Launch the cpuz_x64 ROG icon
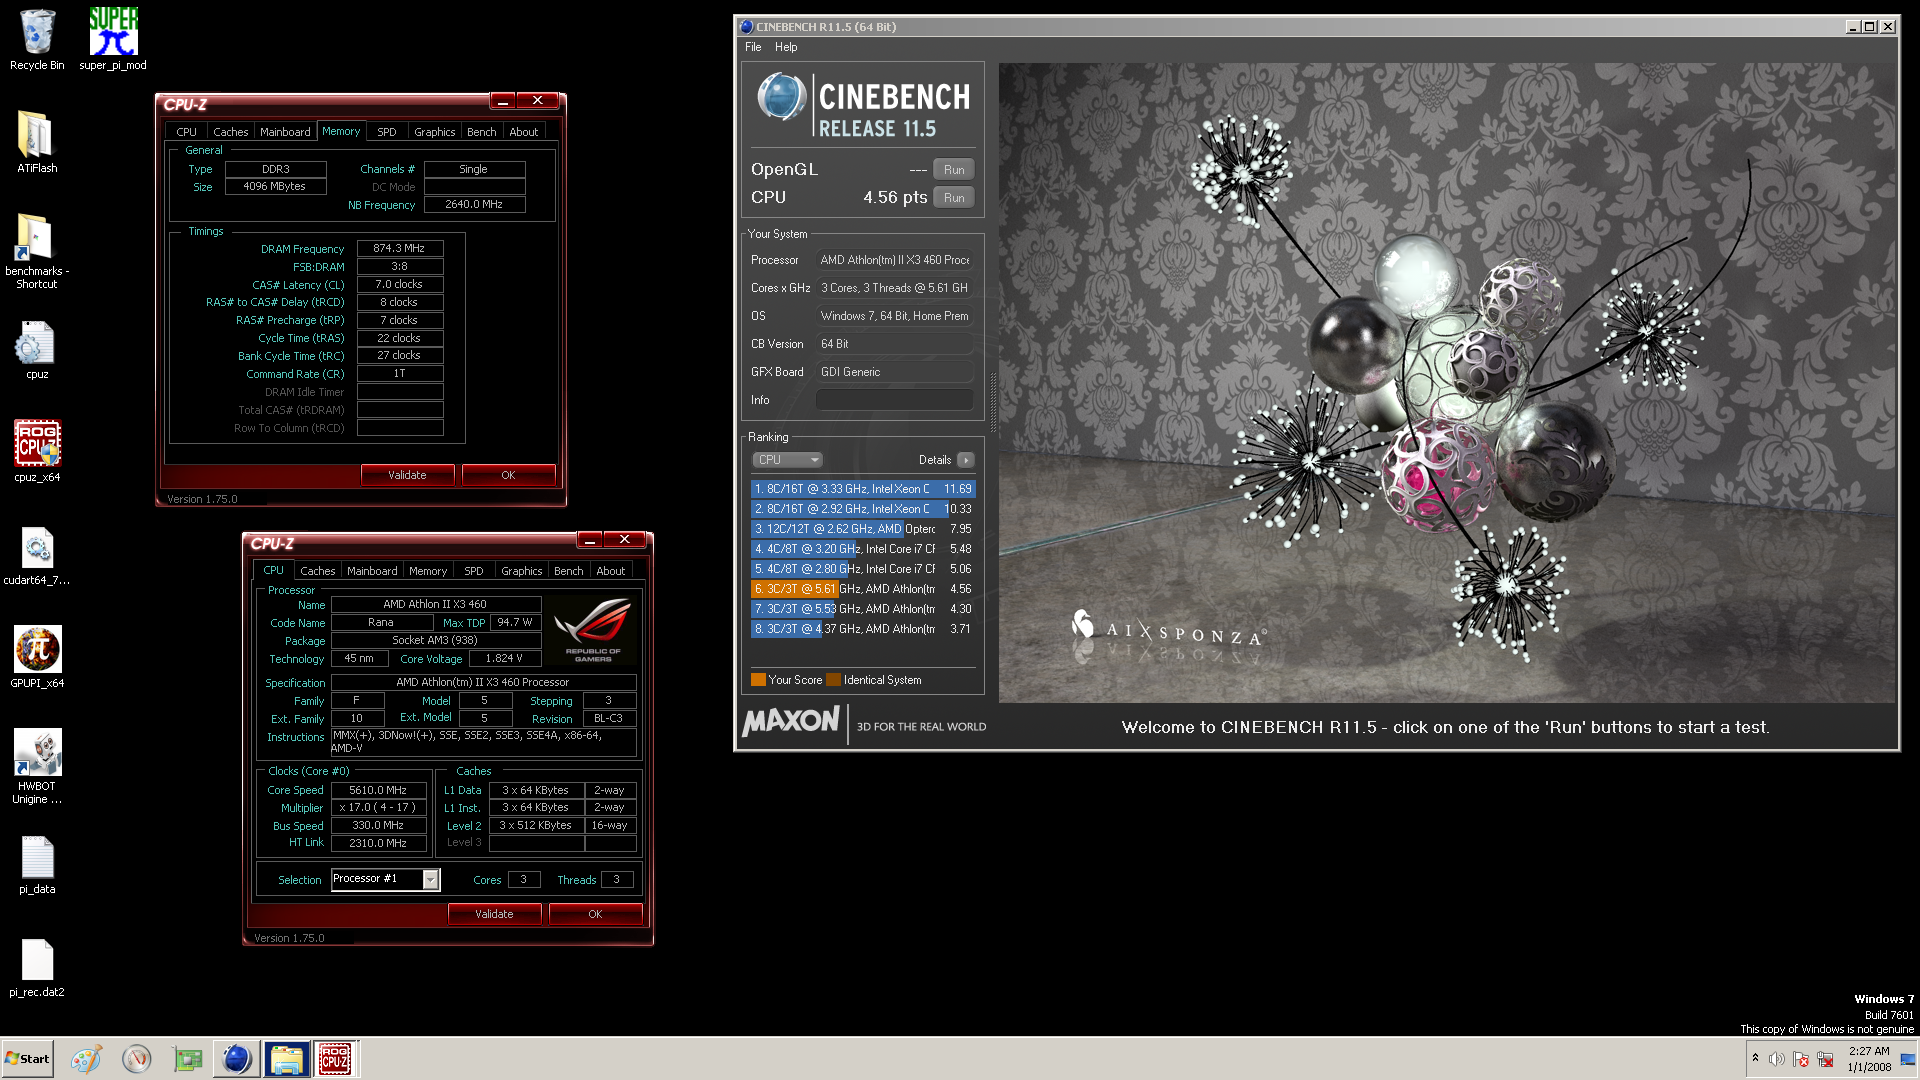Image resolution: width=1920 pixels, height=1080 pixels. [37, 451]
